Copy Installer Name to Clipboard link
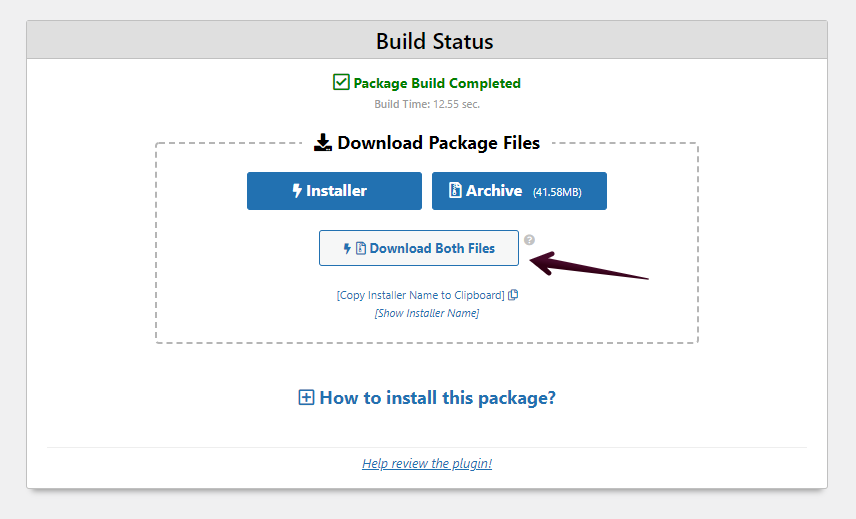856x519 pixels. pos(420,295)
